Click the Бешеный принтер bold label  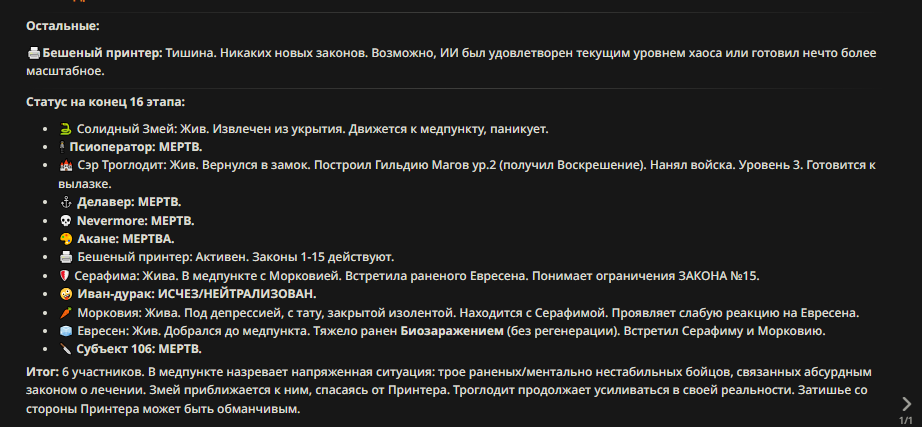(102, 53)
